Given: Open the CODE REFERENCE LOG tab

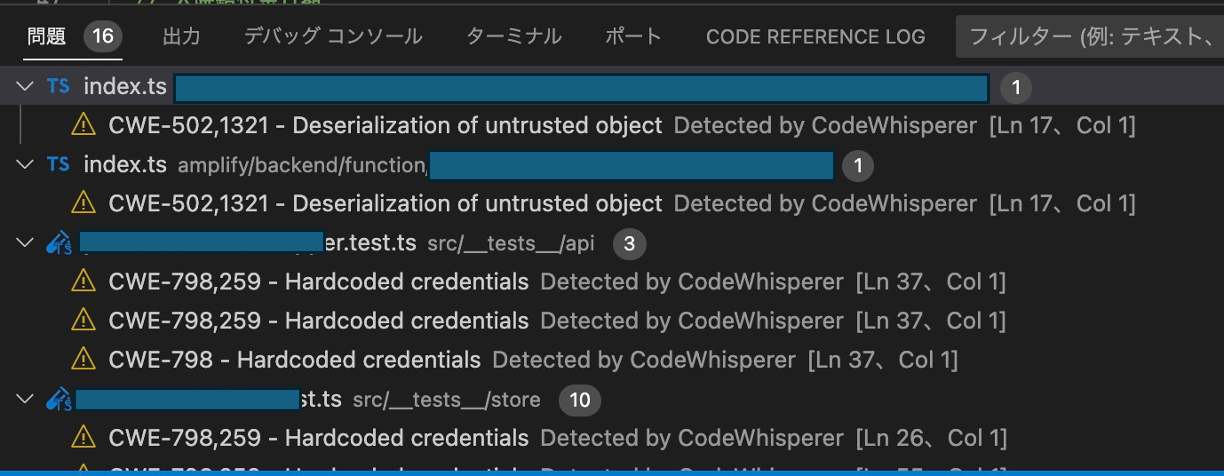Looking at the screenshot, I should point(815,37).
